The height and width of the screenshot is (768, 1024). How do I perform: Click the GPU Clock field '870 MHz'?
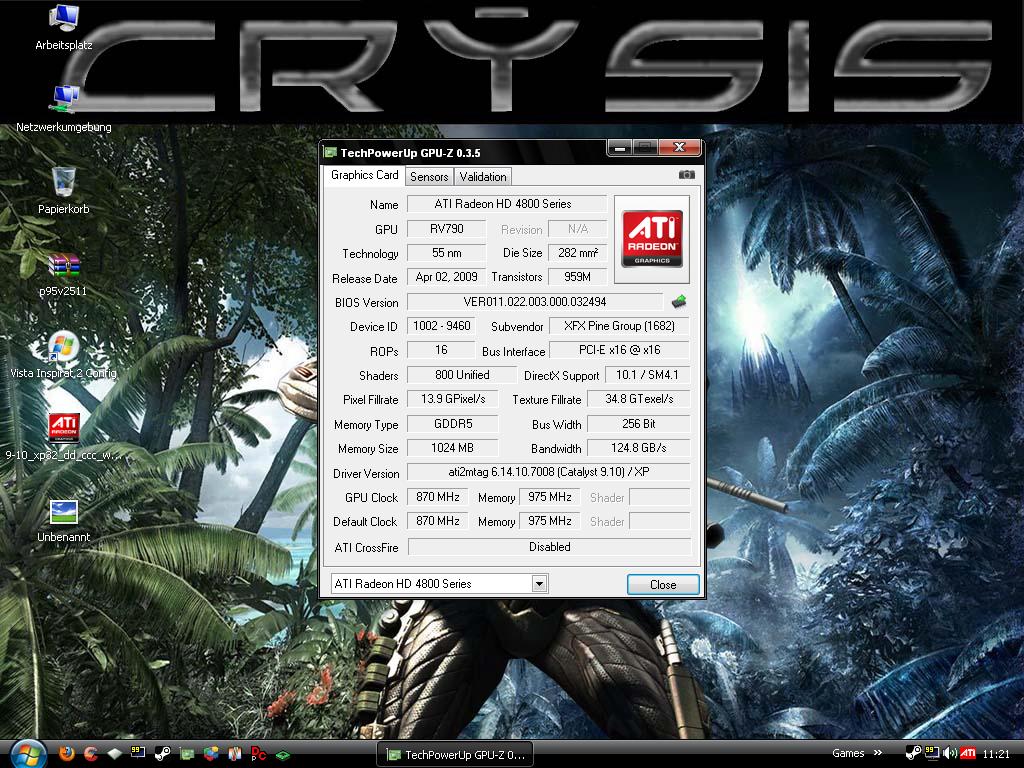[438, 497]
